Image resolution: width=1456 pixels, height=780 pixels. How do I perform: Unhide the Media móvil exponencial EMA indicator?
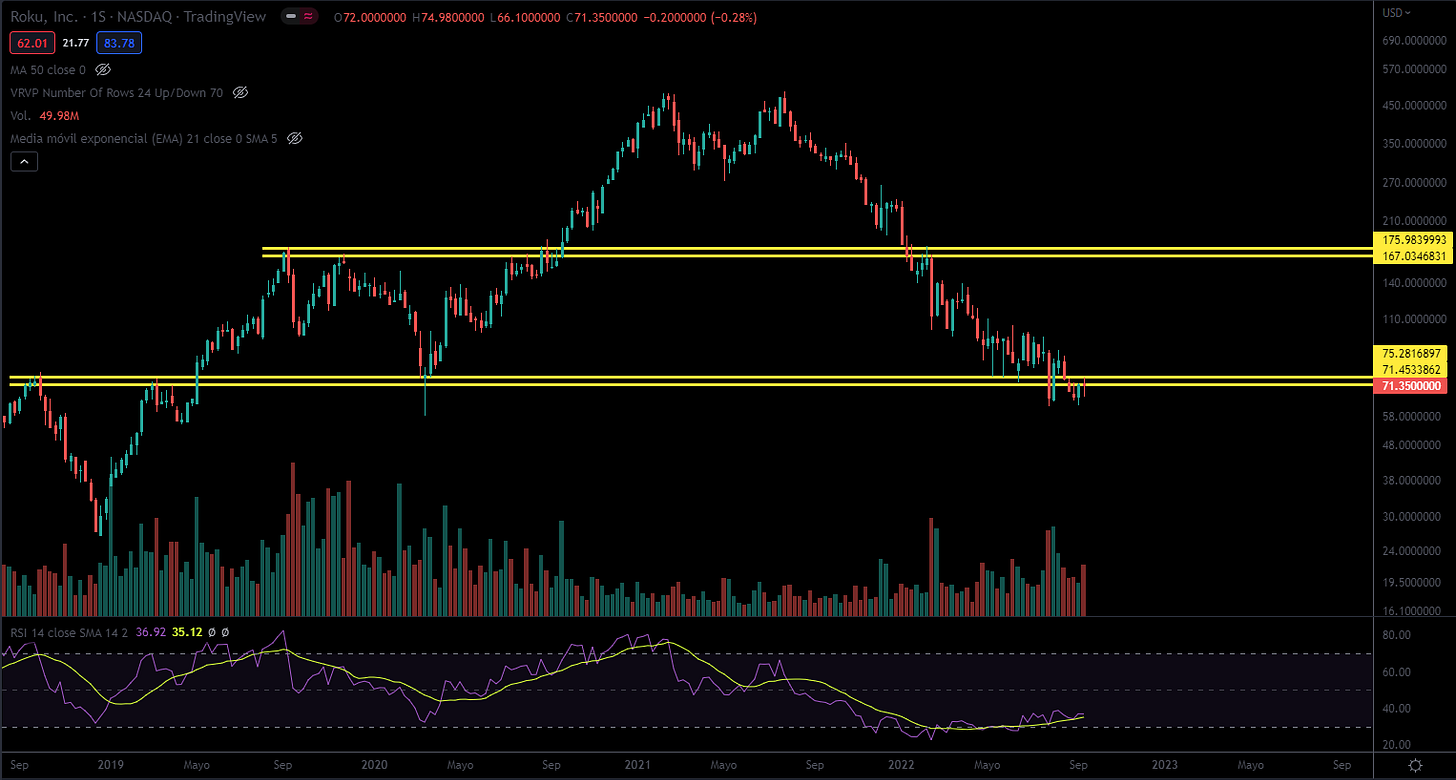(x=294, y=138)
